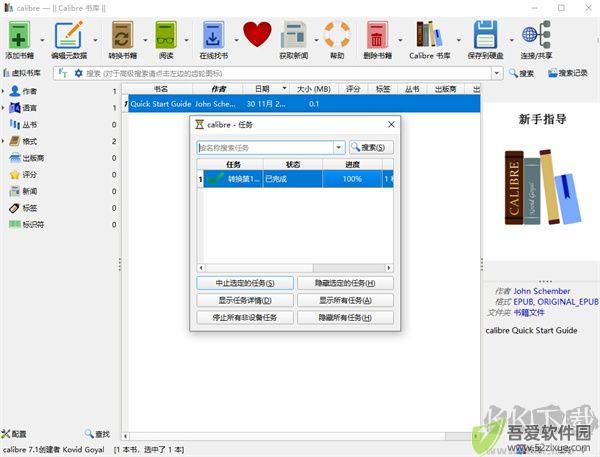Click Save to disk (保存到硬盘) icon

click(485, 35)
